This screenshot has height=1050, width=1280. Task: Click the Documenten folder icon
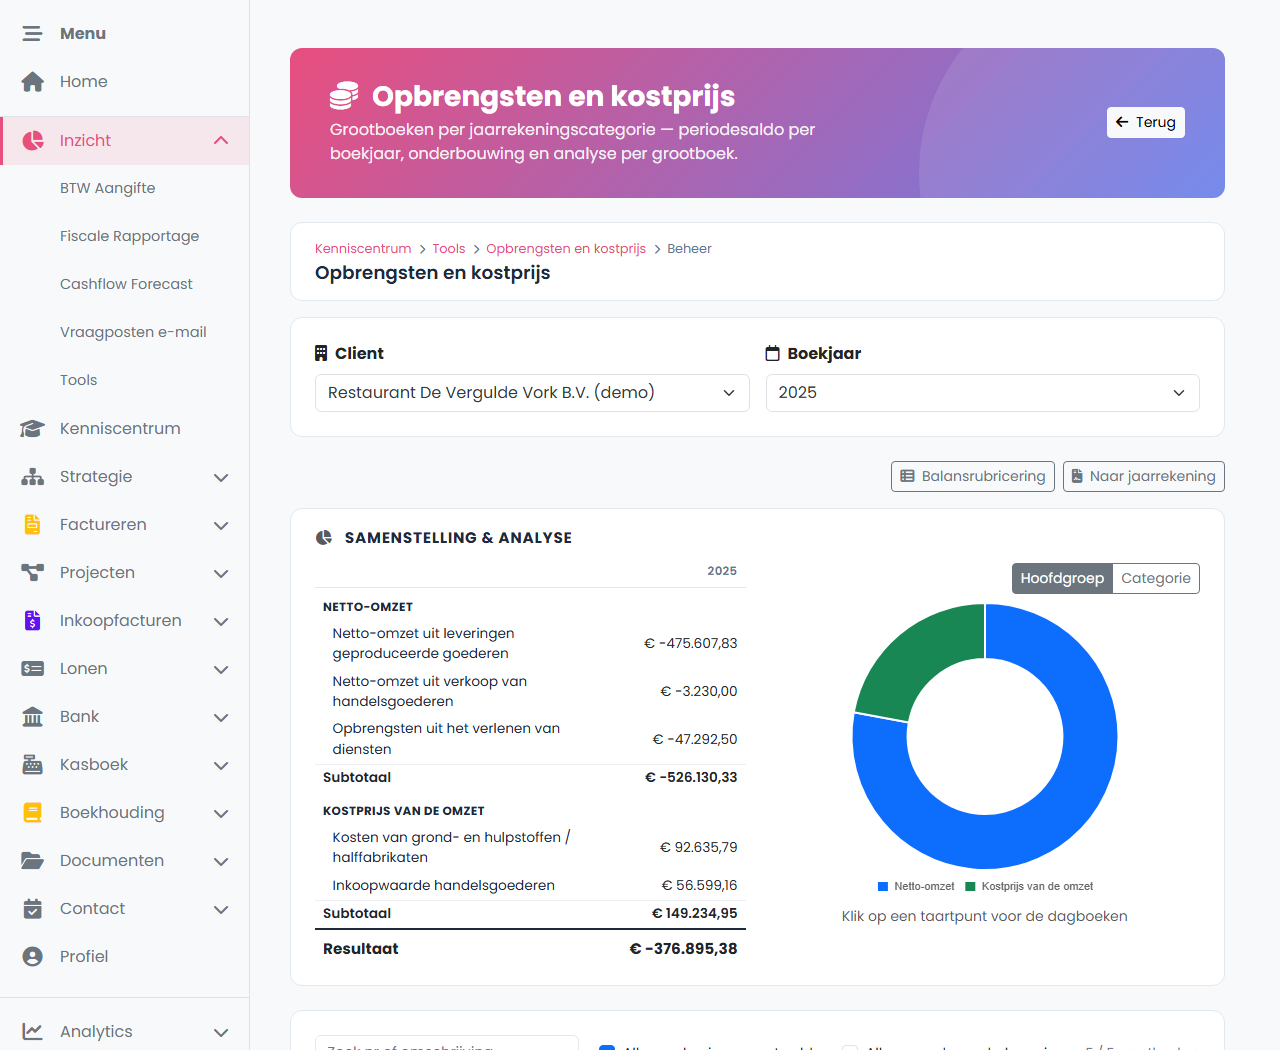[x=33, y=861]
